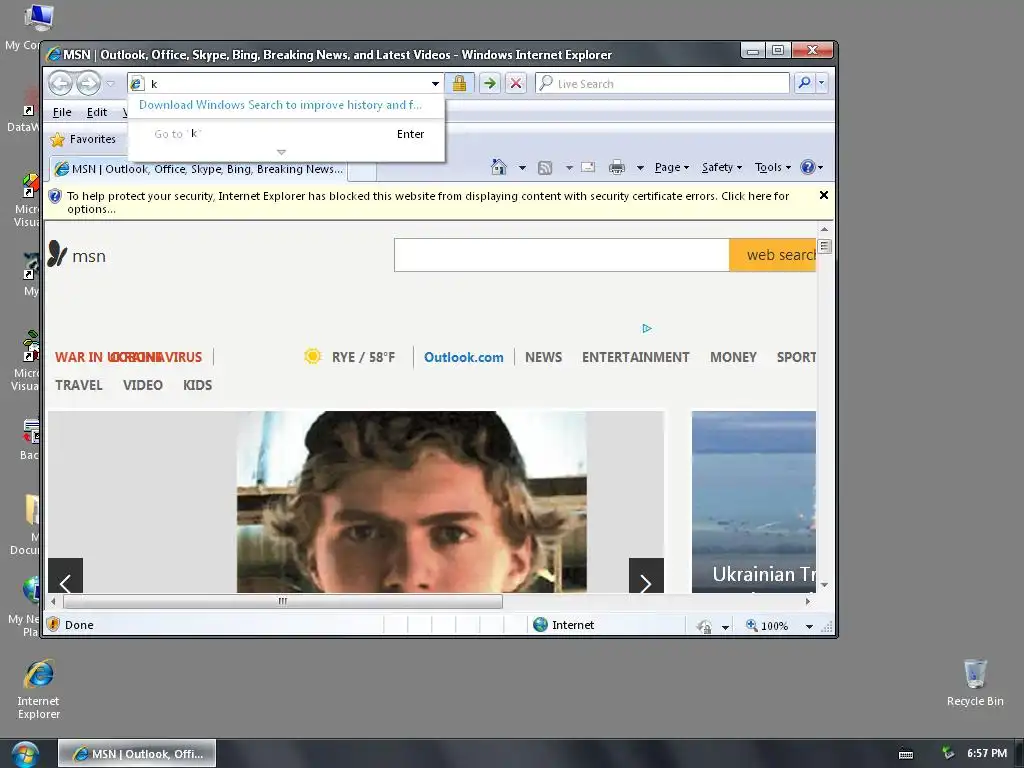The width and height of the screenshot is (1024, 768).
Task: Open the Page menu
Action: [672, 168]
